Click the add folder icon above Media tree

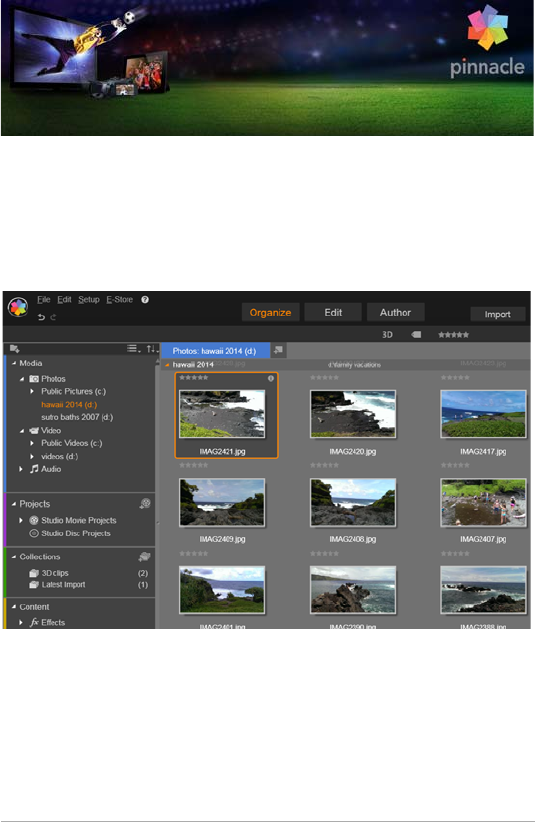click(15, 349)
